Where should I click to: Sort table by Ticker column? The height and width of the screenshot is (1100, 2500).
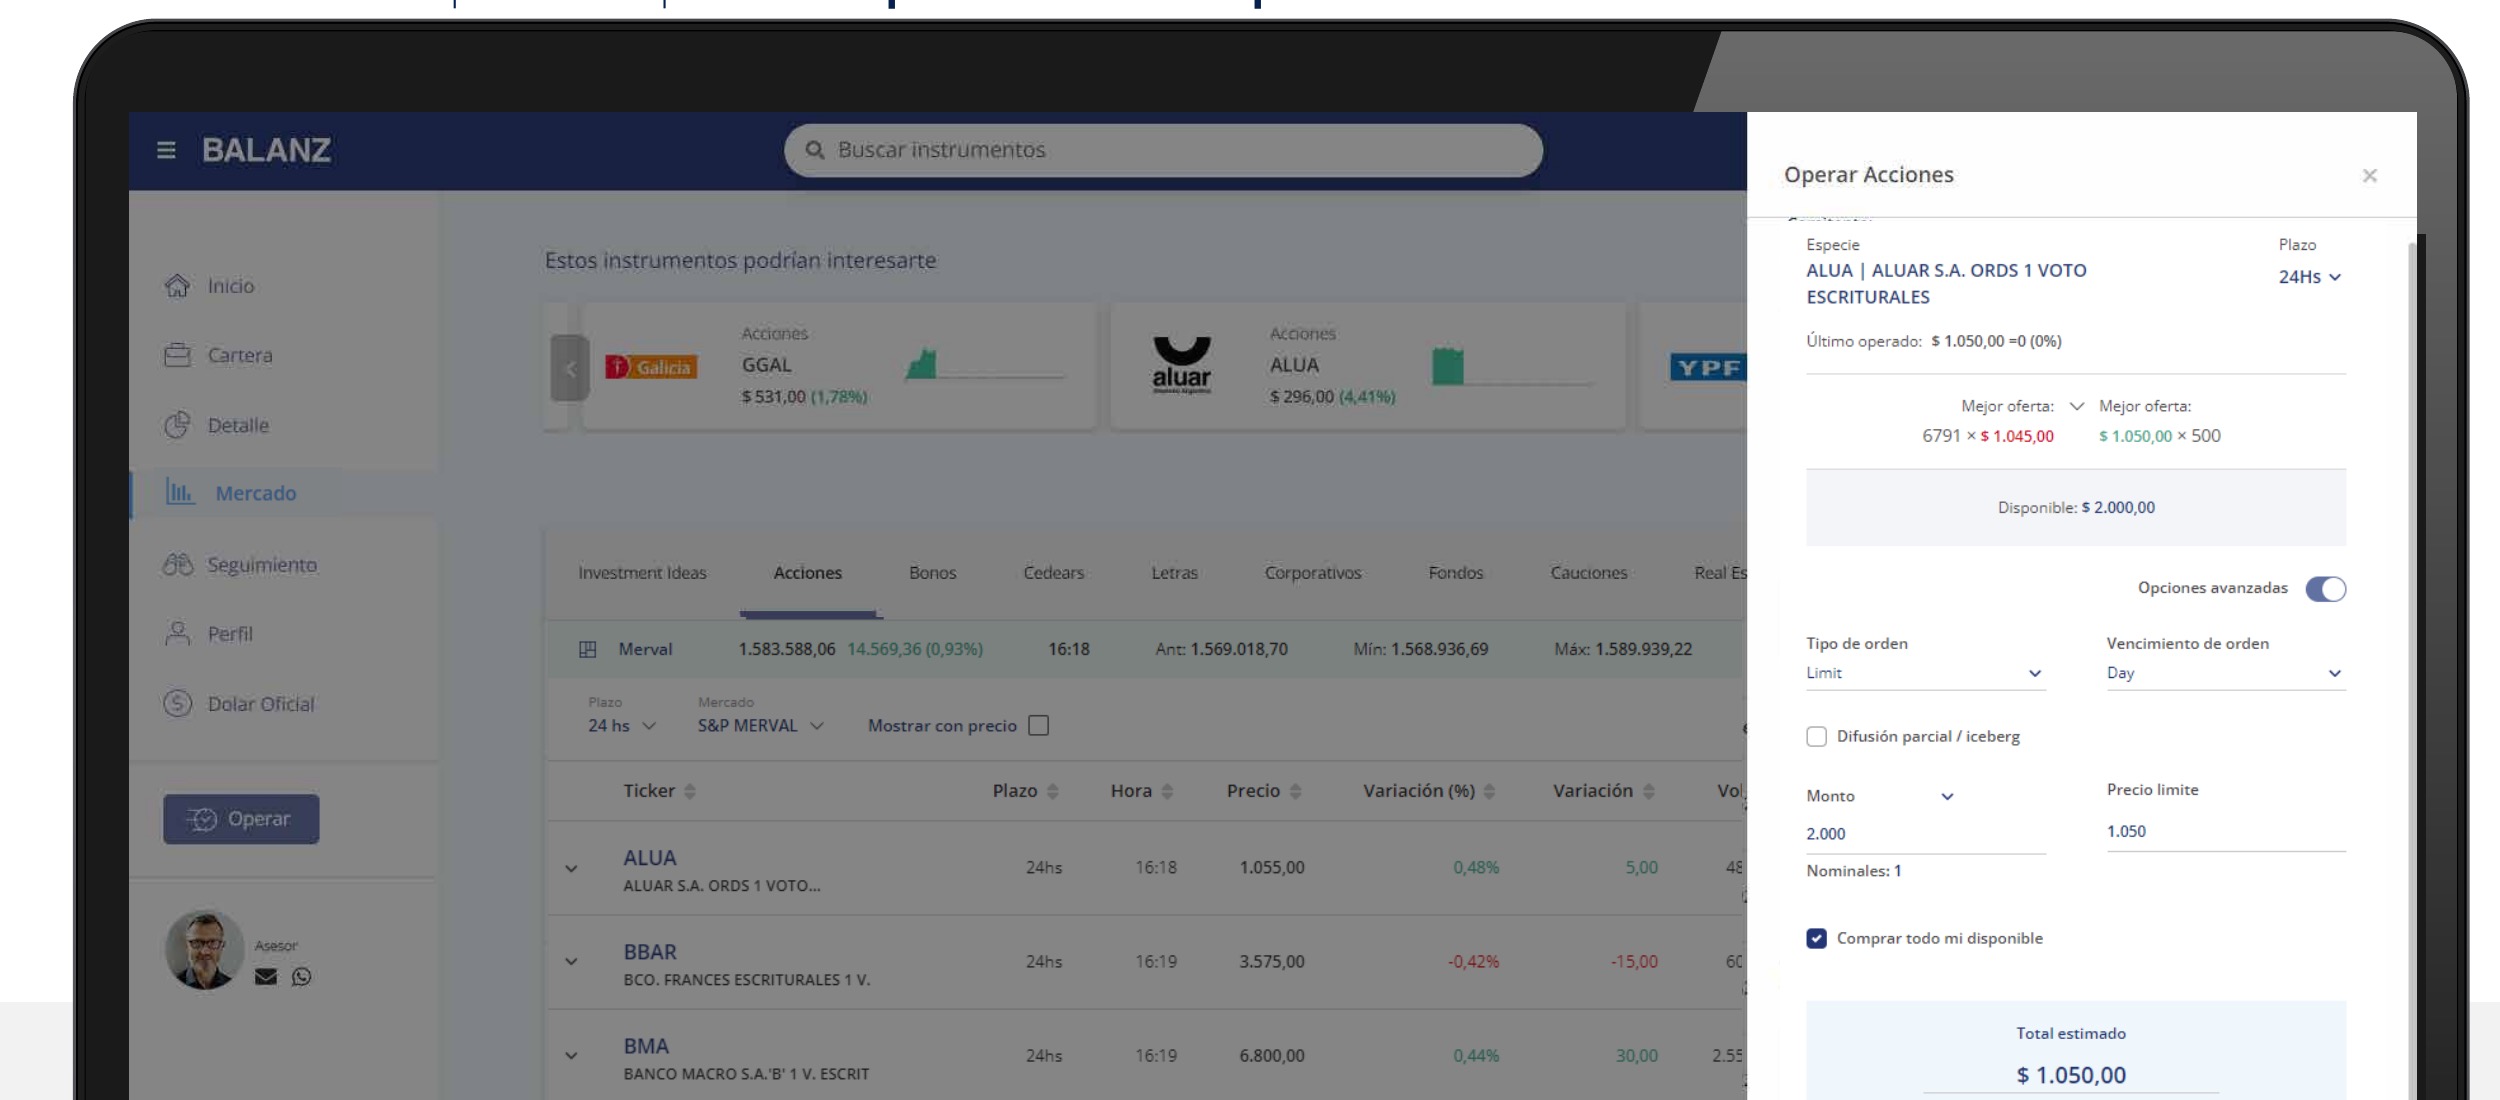click(690, 791)
